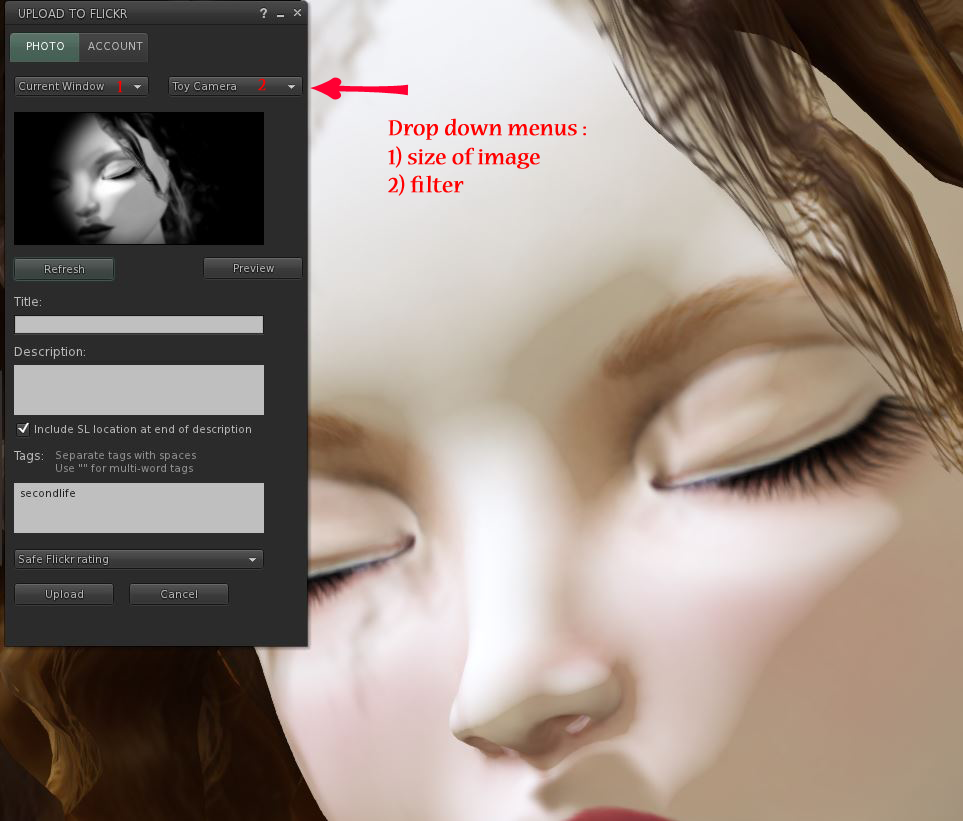Click the Tags field containing secondlife
The height and width of the screenshot is (821, 963).
(x=139, y=508)
